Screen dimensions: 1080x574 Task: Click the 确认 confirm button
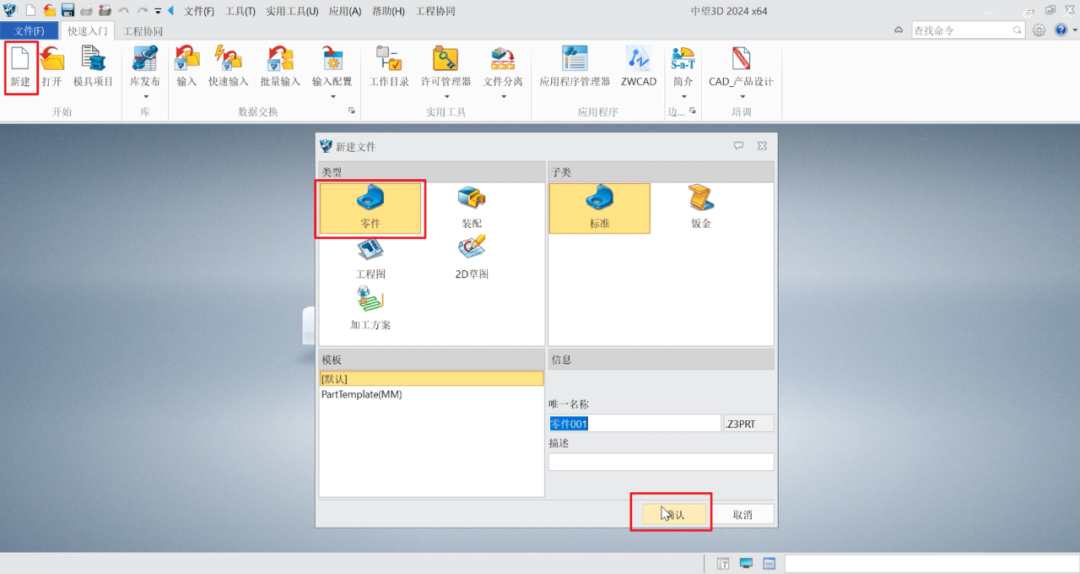674,514
